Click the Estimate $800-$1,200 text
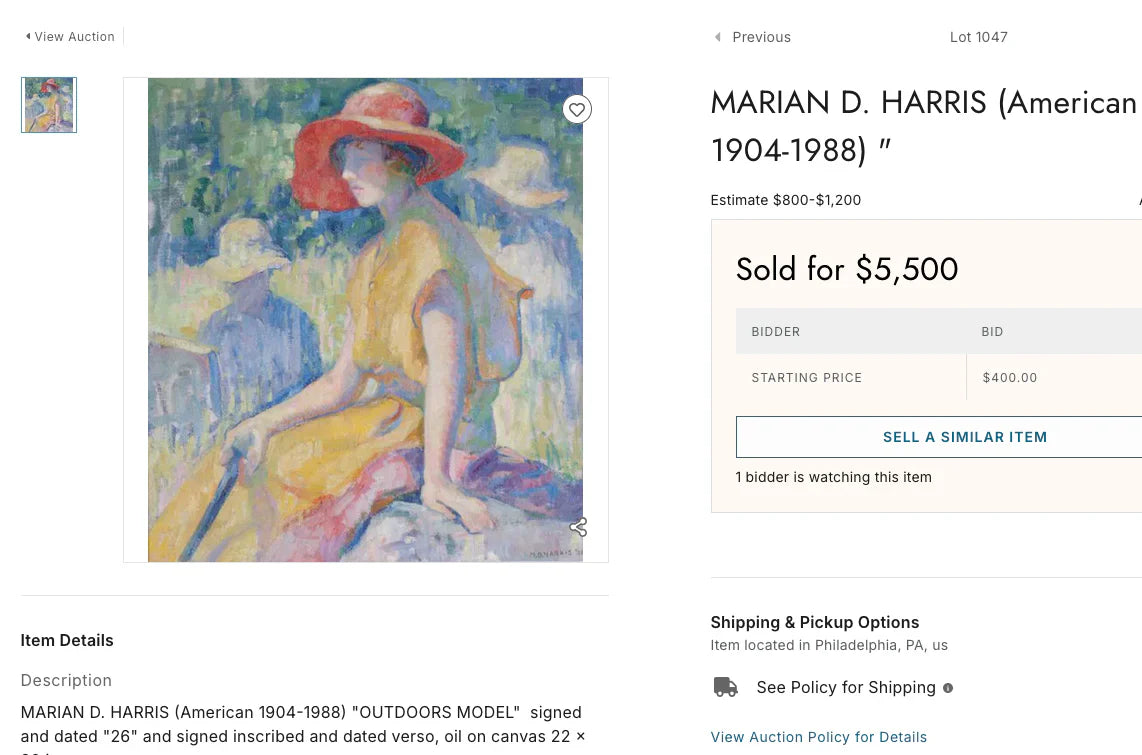1142x755 pixels. point(785,199)
